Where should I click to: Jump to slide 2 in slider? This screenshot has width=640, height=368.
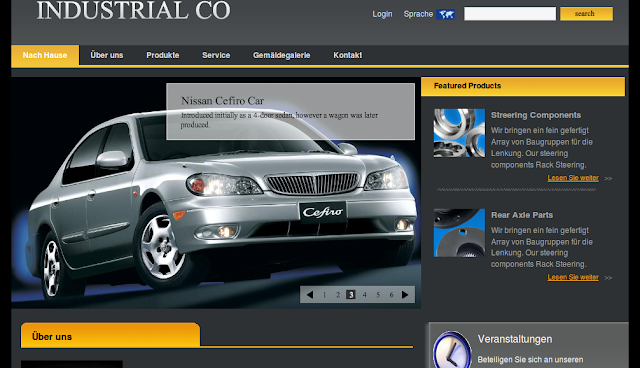338,295
